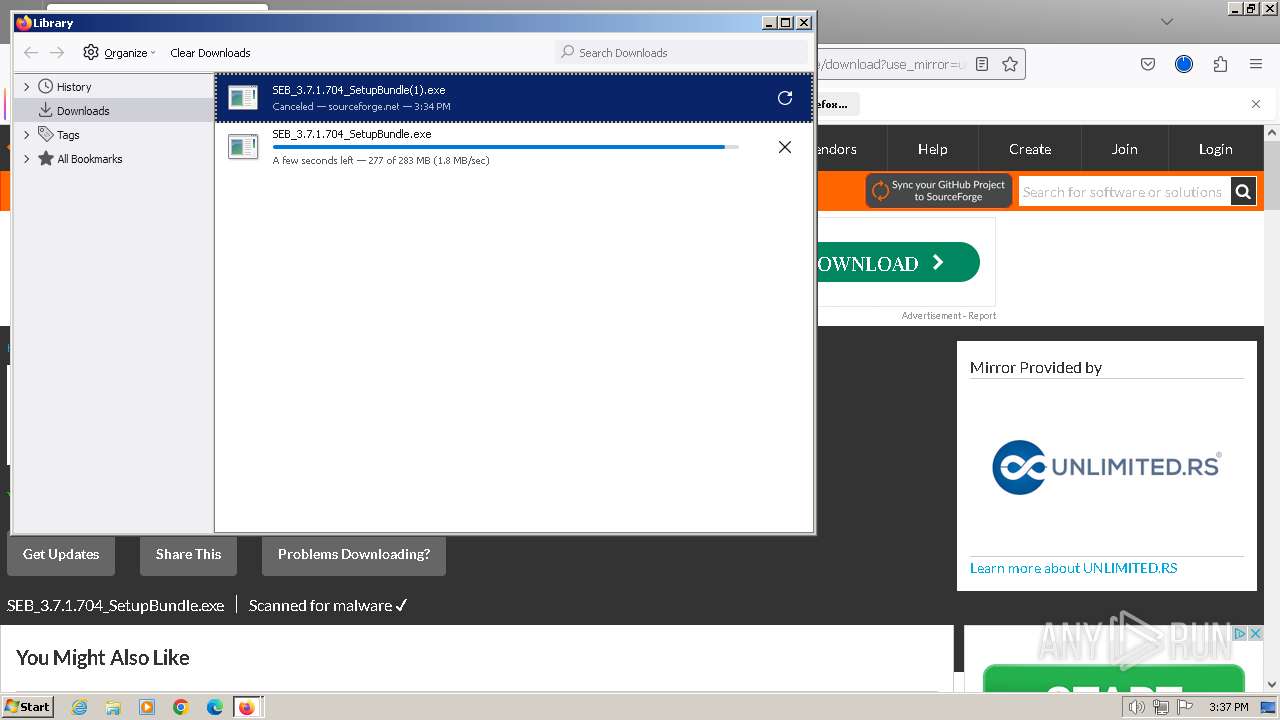Click the SEB_3.7.1.704_SetupBundle.exe filename text

(x=115, y=605)
